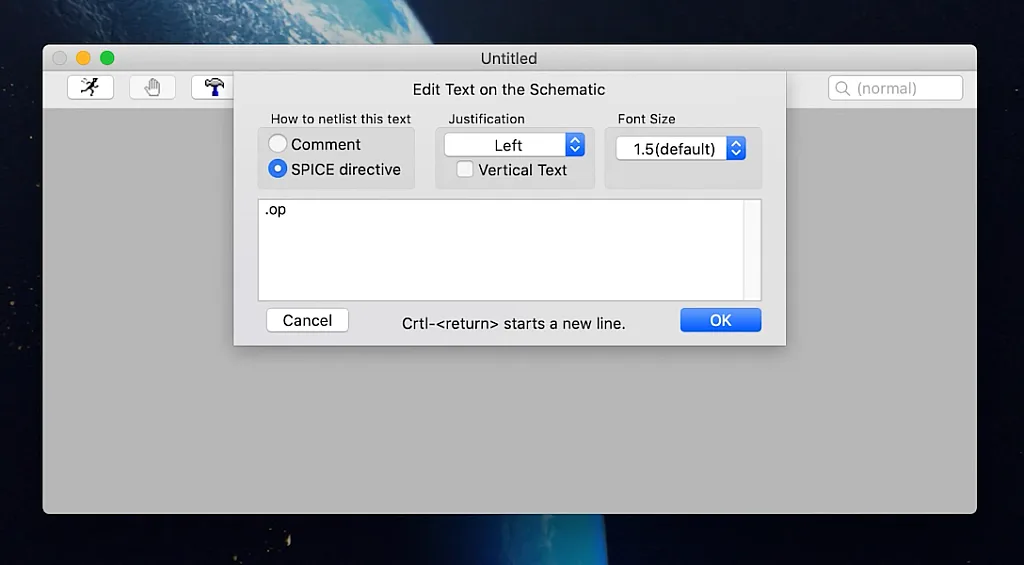Click the .op text in the directive box

[275, 210]
